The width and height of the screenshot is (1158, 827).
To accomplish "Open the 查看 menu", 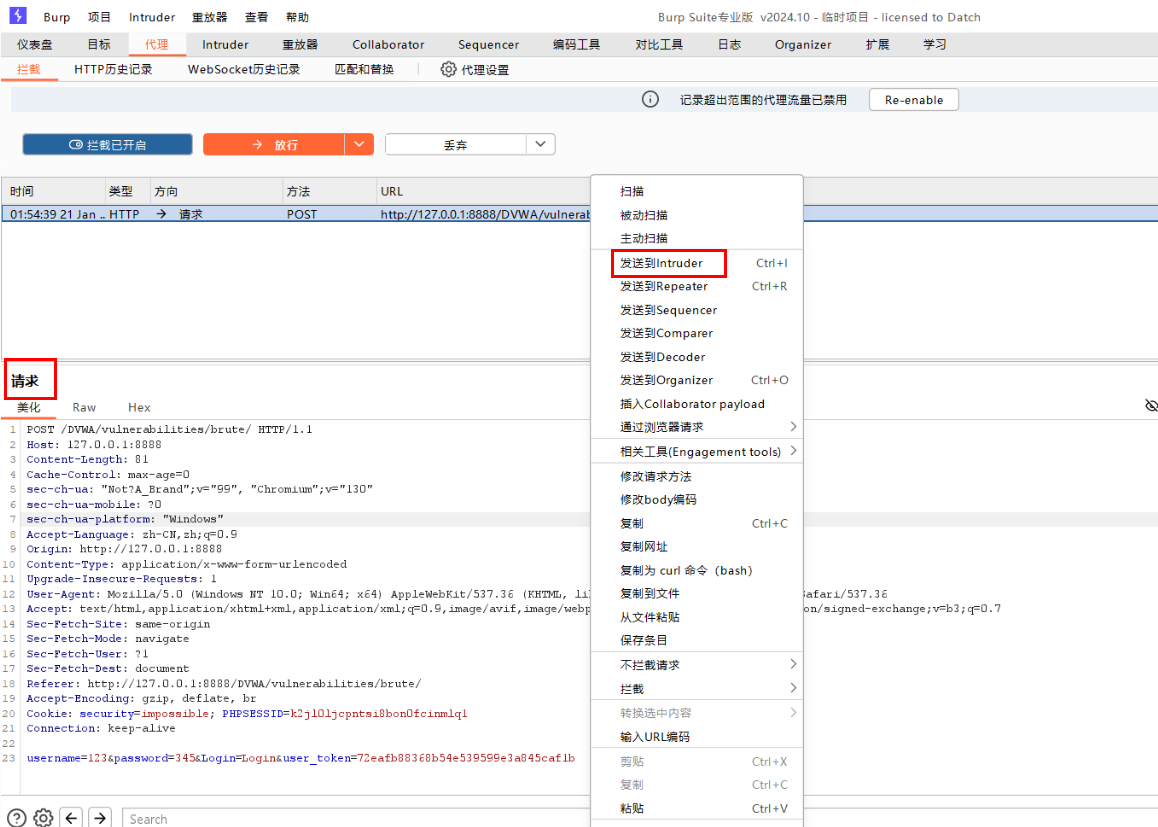I will [x=256, y=17].
